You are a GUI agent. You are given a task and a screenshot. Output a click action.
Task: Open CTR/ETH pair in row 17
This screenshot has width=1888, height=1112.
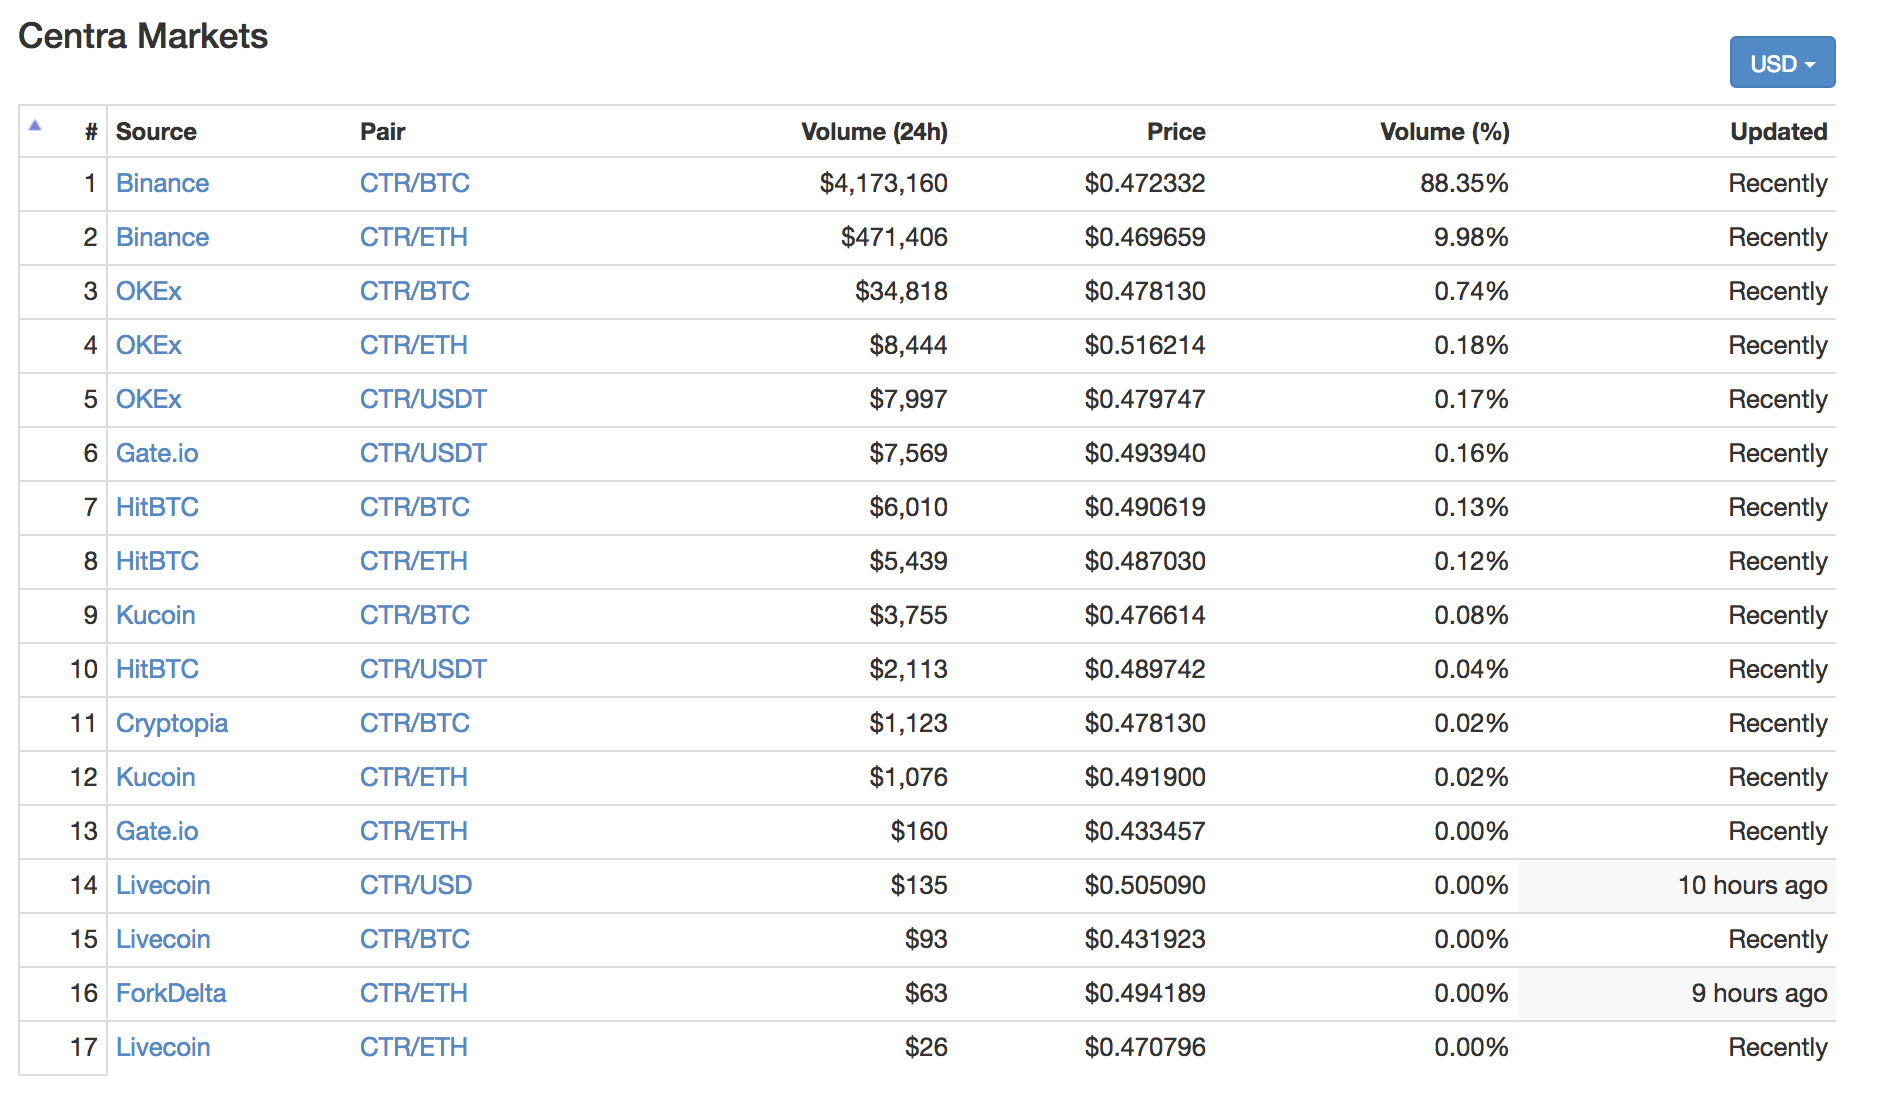[413, 1047]
